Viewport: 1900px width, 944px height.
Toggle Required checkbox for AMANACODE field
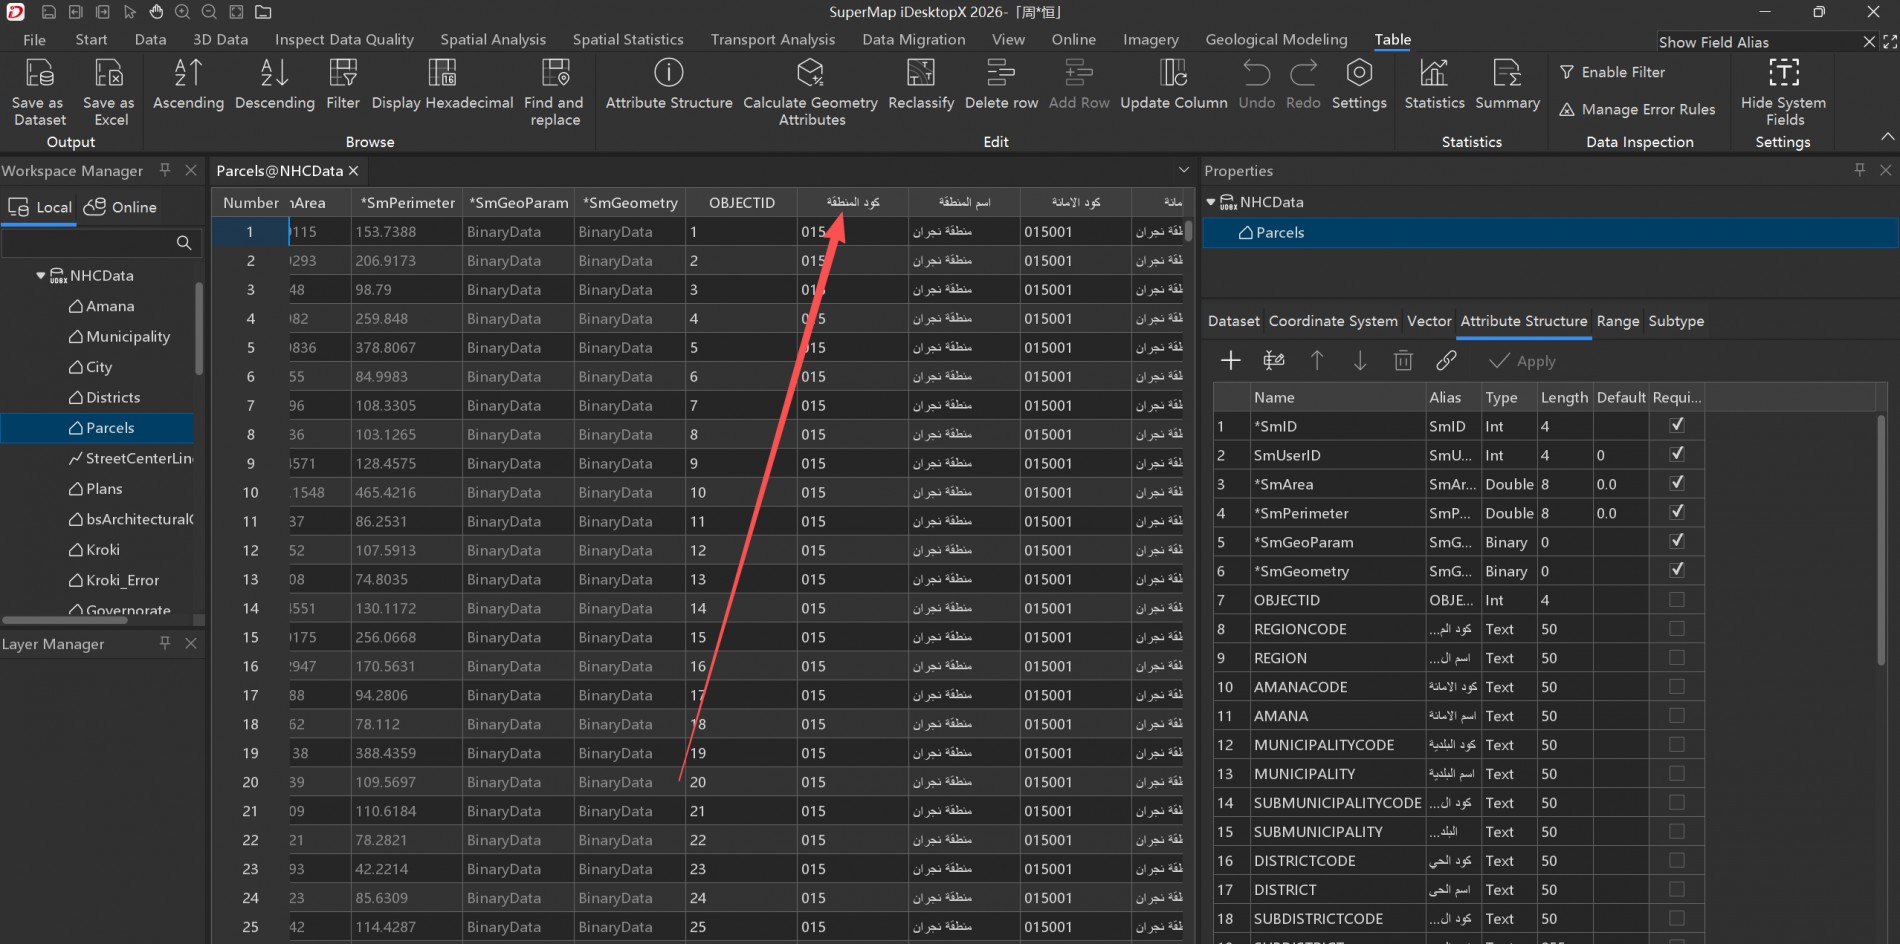[1677, 687]
